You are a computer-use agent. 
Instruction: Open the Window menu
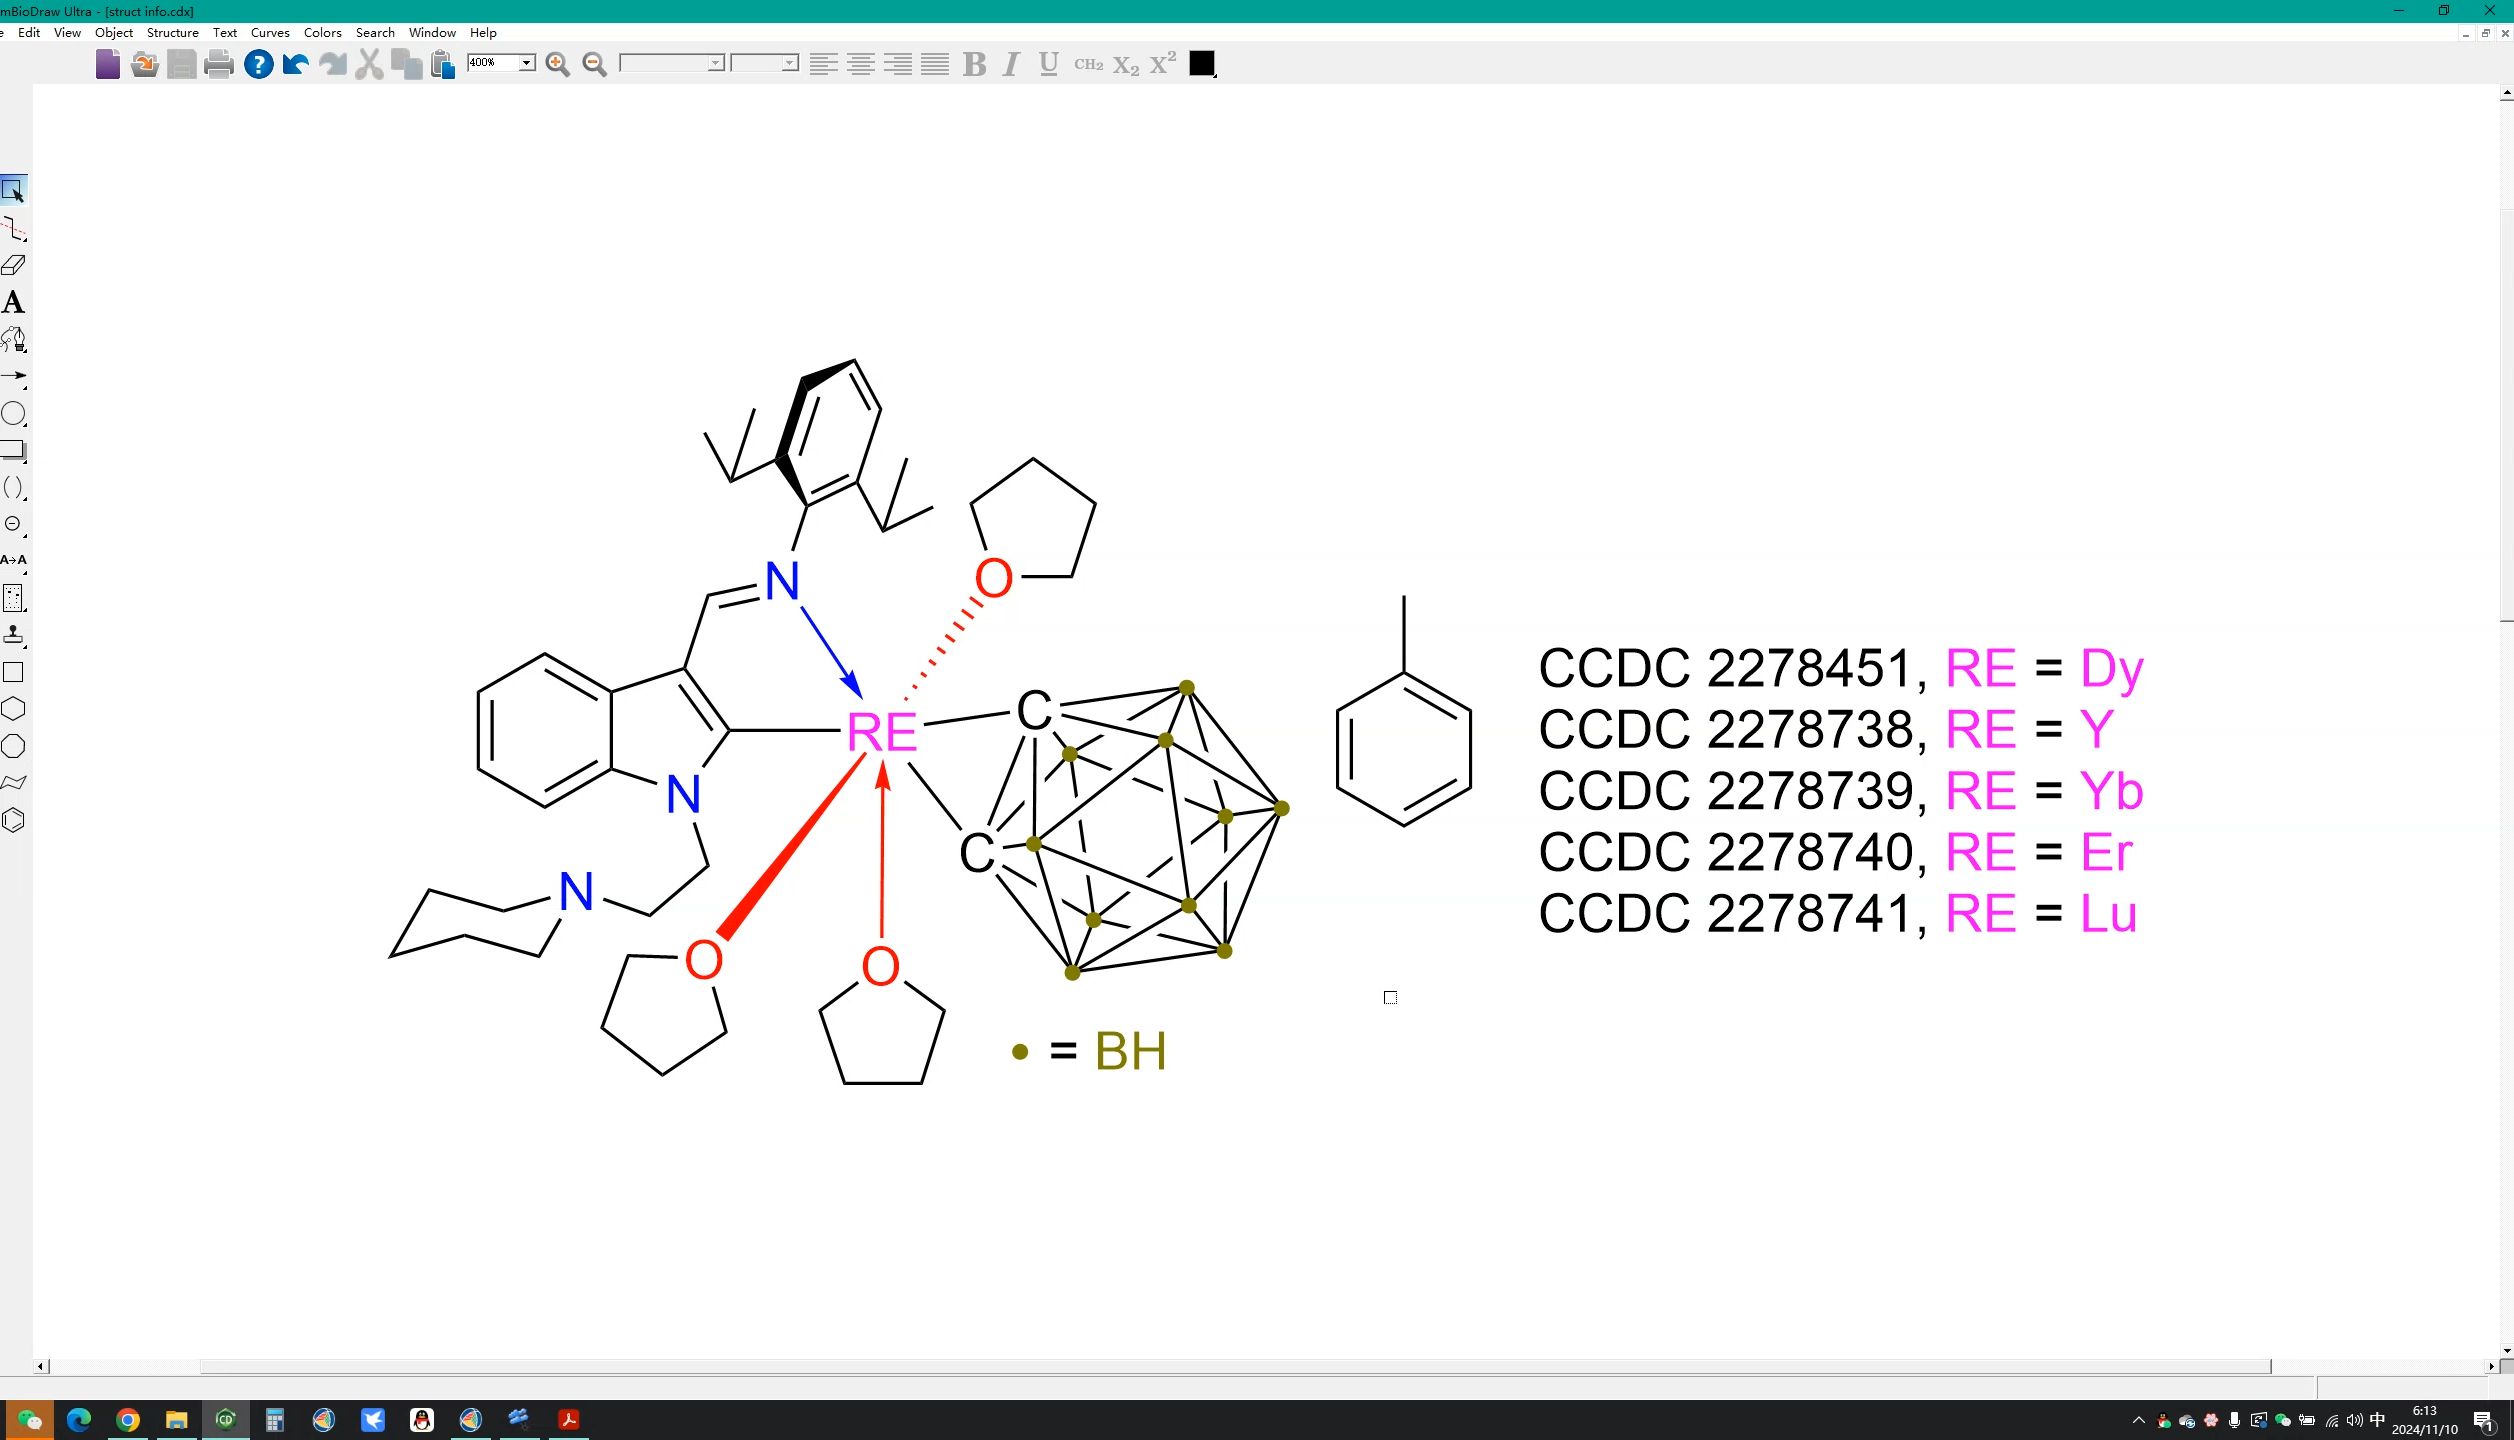point(432,32)
